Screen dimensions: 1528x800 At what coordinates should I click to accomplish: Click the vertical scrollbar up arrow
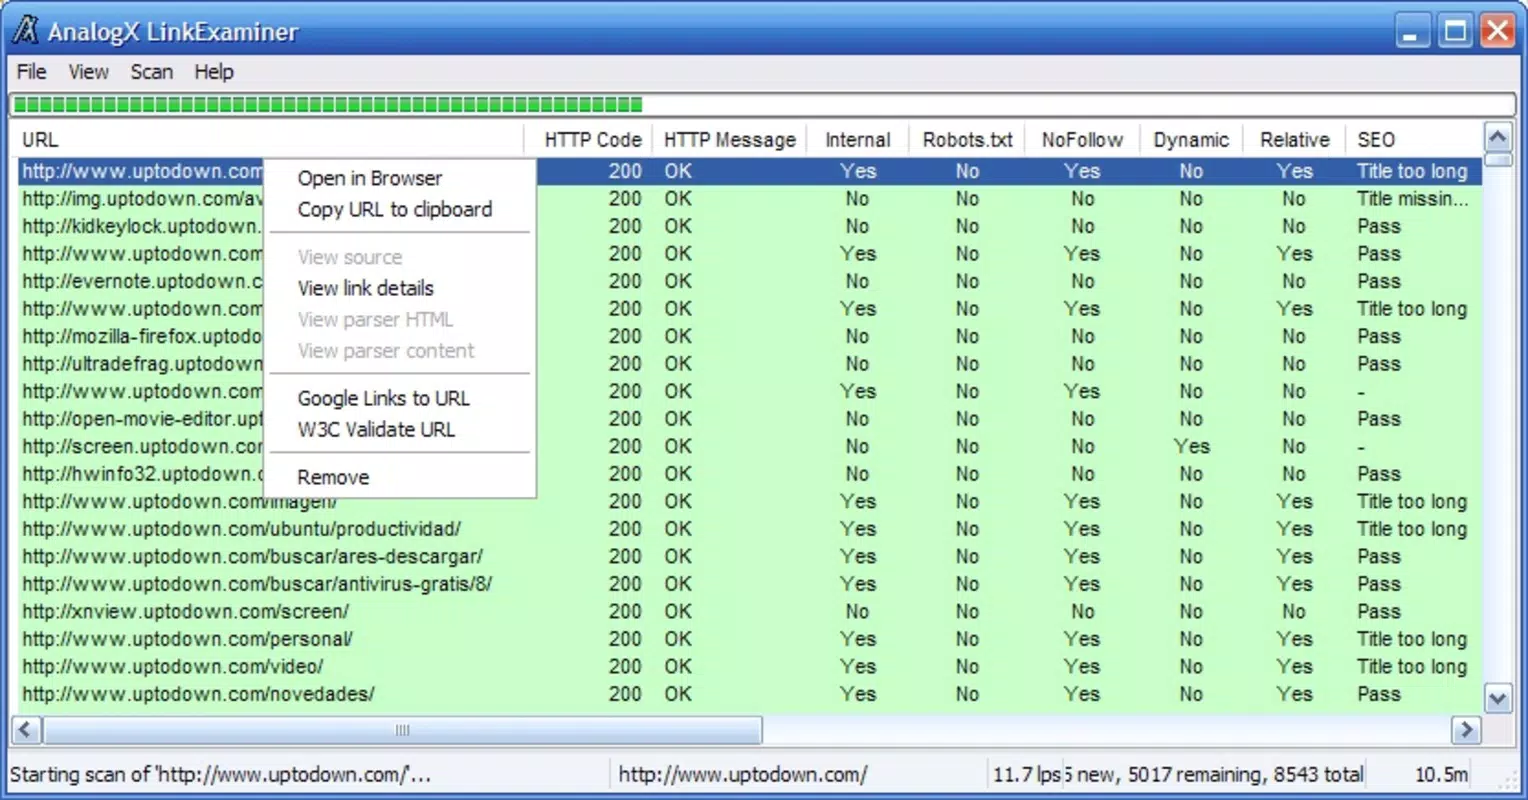point(1498,137)
